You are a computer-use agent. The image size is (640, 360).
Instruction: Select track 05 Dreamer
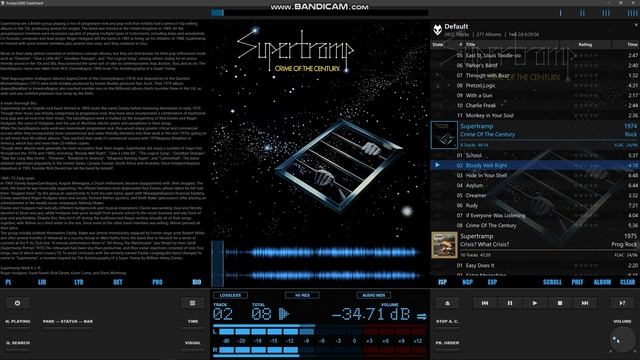point(535,195)
